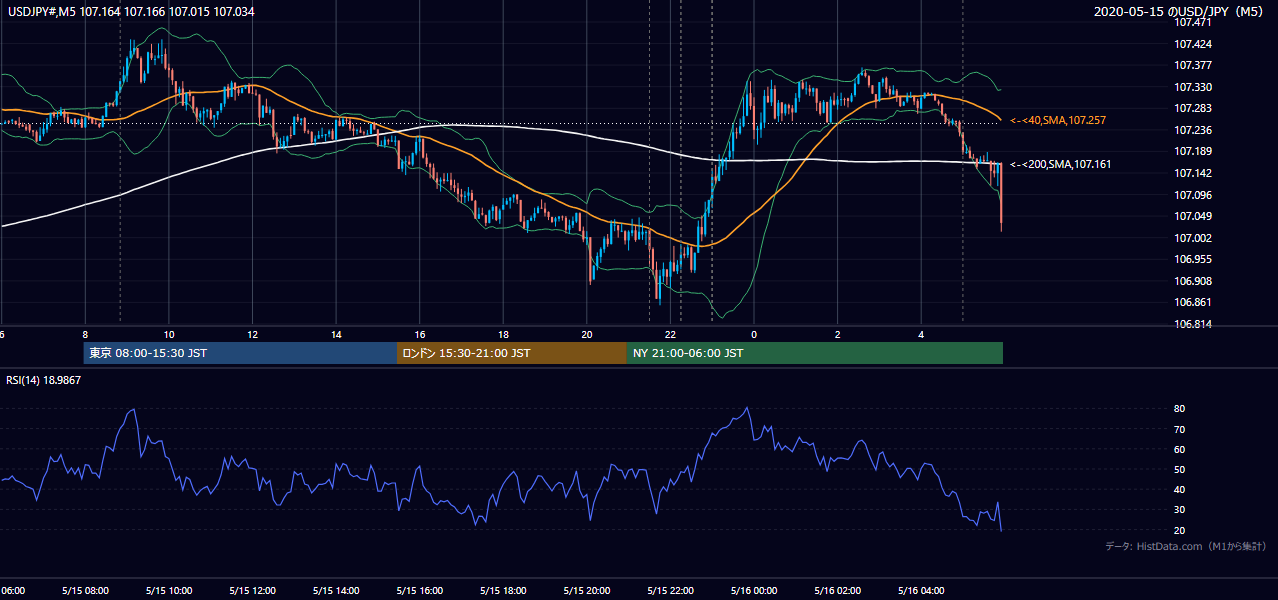Select the ロンドン 15:30-21:00 JST session bar

[x=512, y=353]
